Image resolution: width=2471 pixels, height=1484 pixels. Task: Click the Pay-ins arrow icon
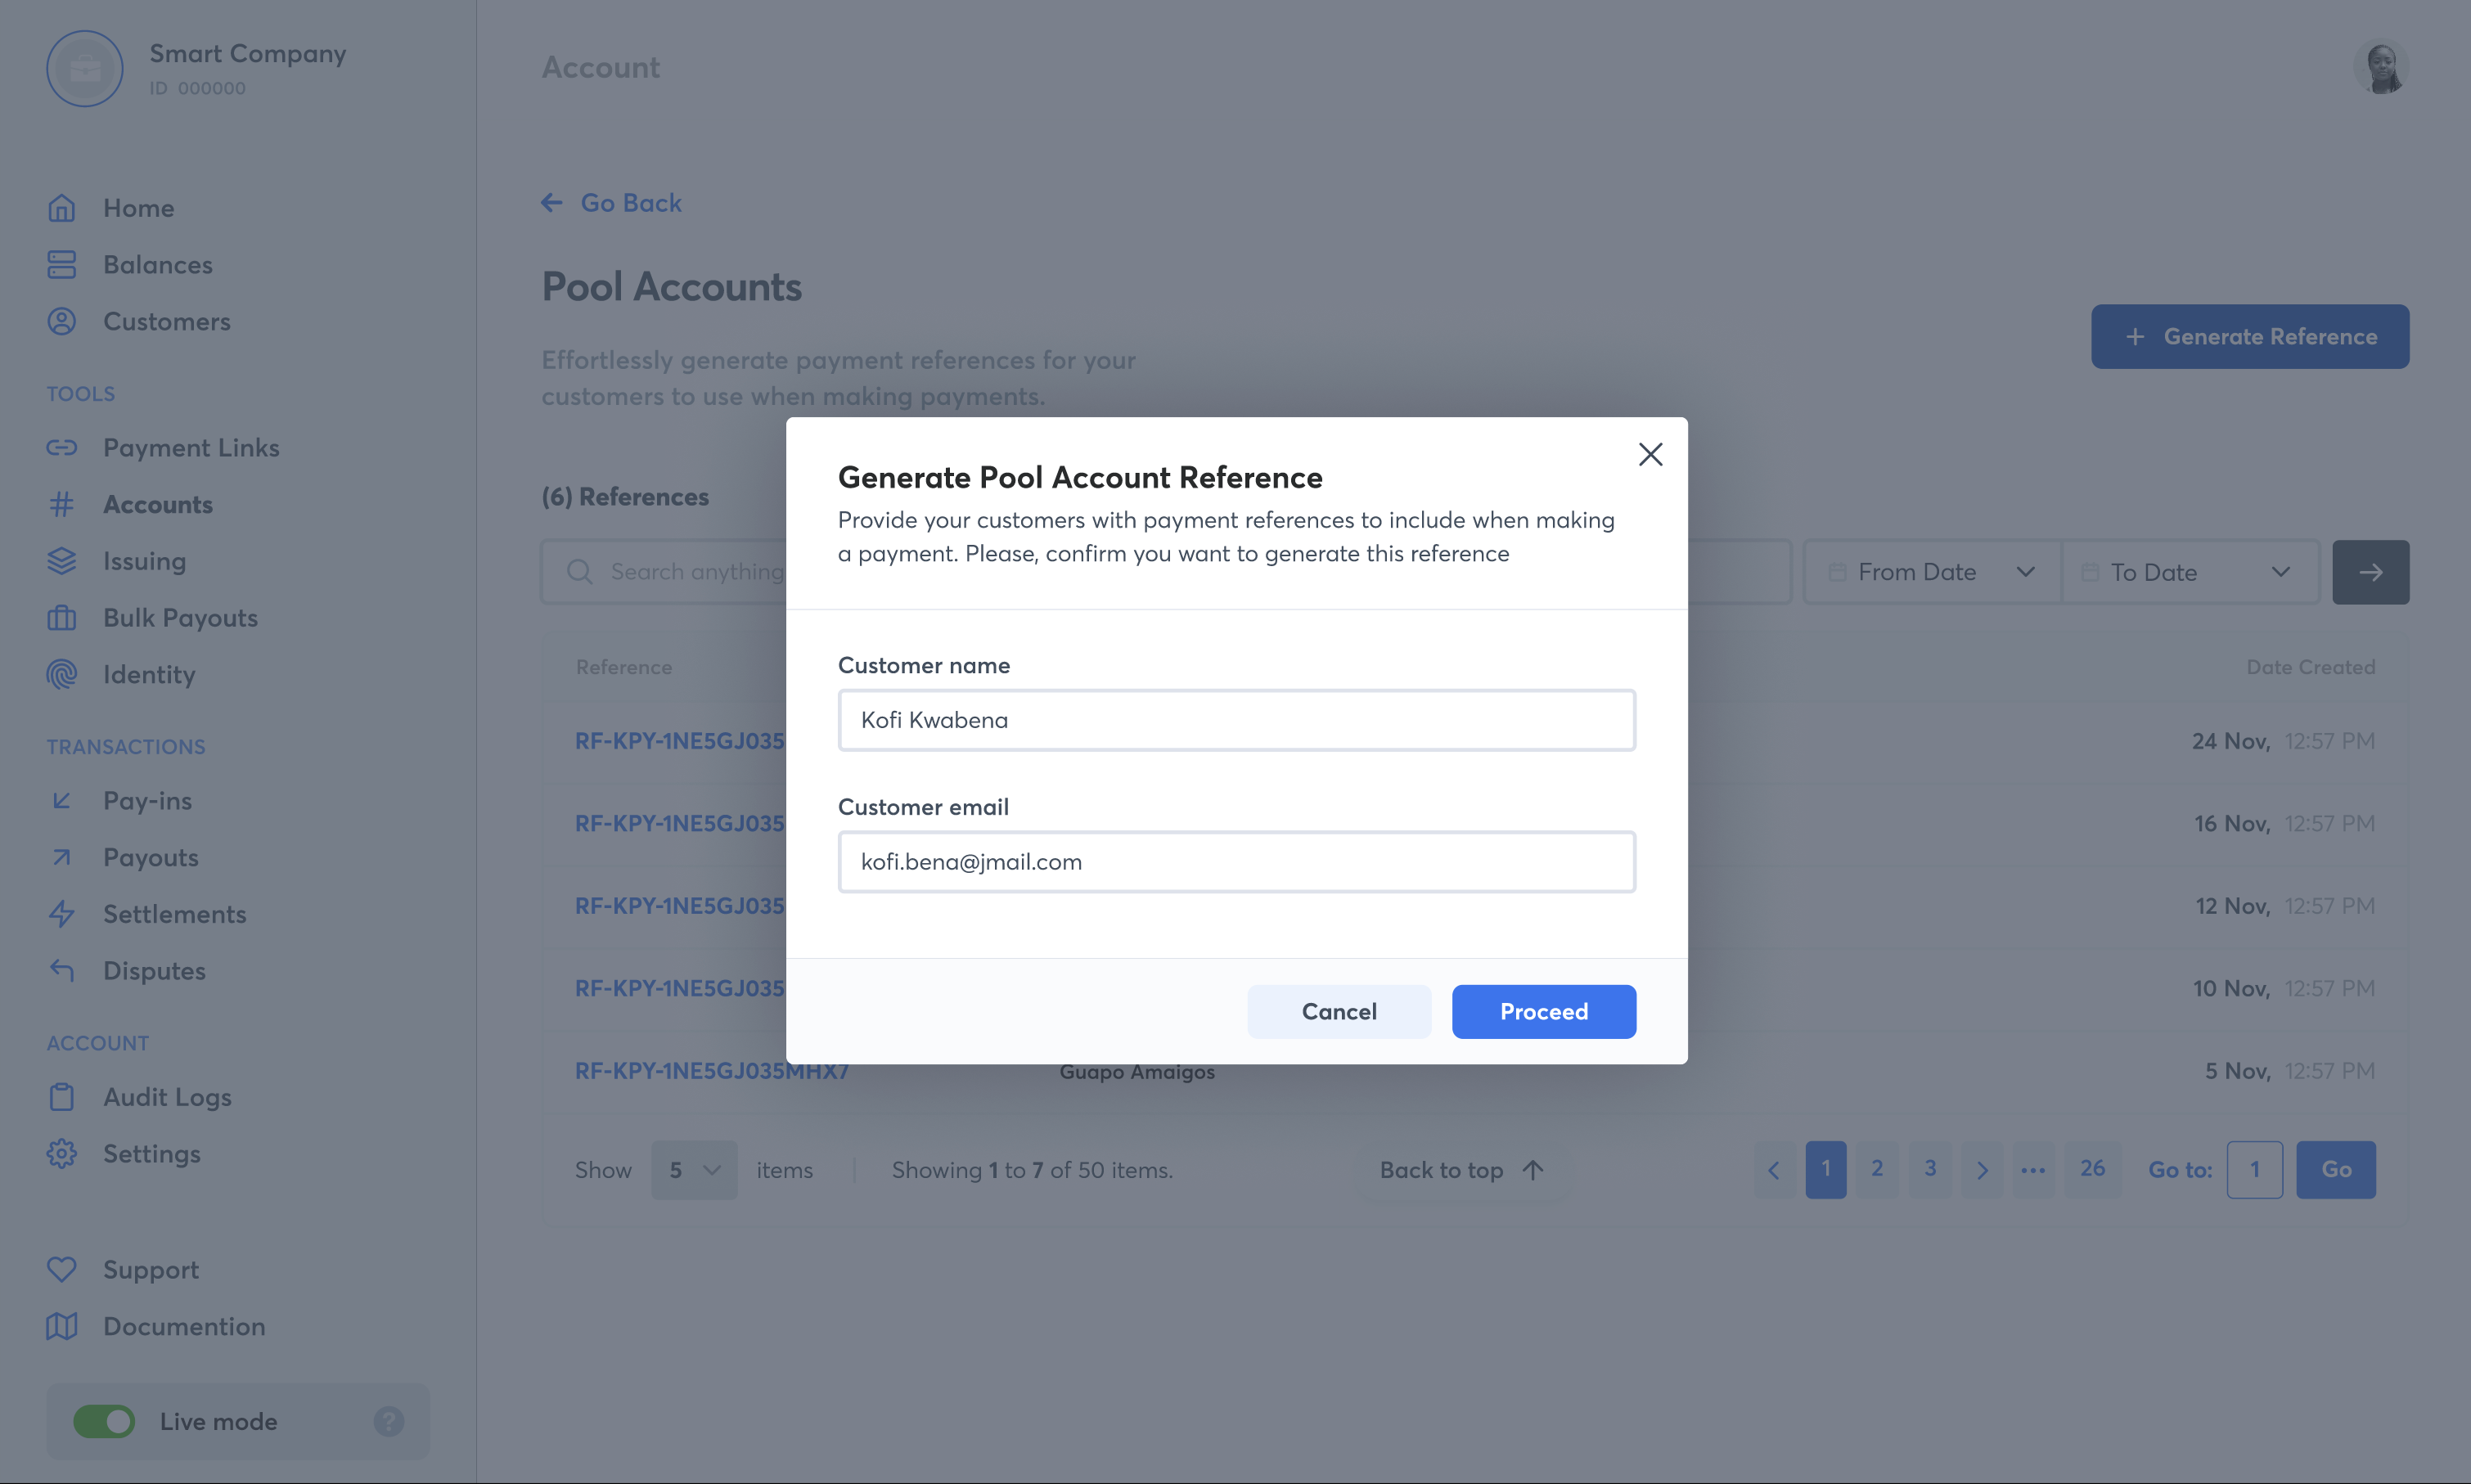click(62, 801)
